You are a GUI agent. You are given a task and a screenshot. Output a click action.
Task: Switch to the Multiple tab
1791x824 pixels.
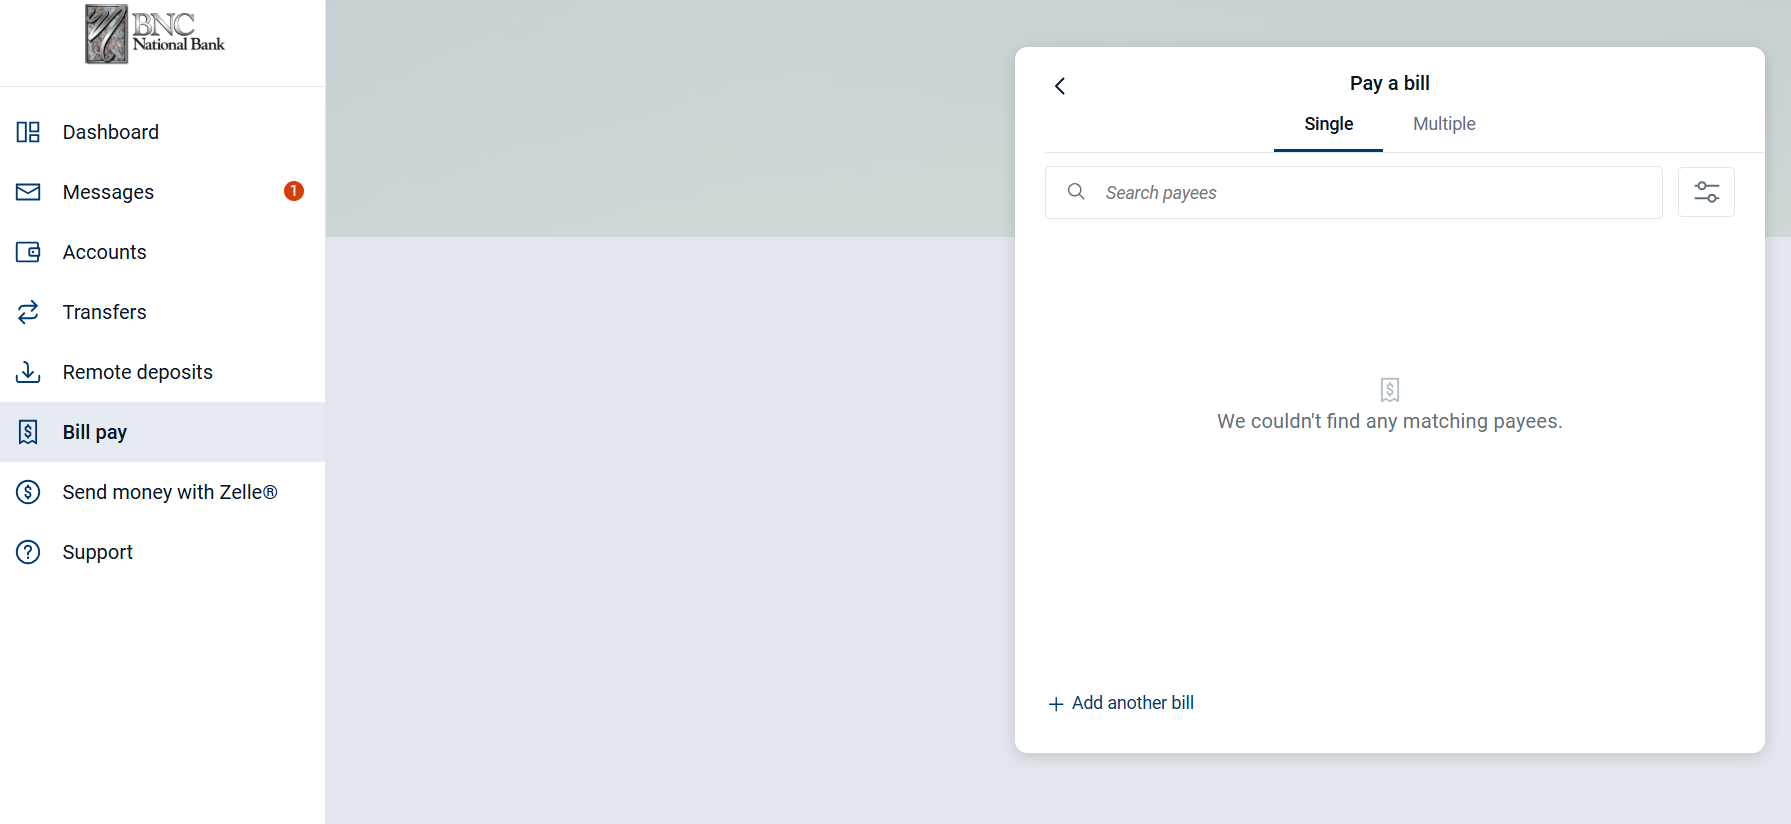[x=1444, y=124]
